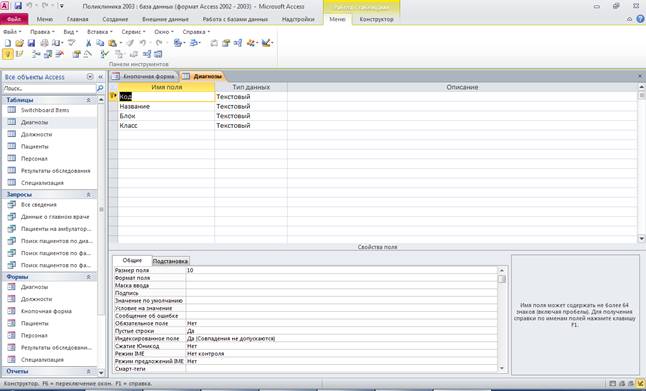The image size is (646, 391).
Task: Click the Print toolbar icon
Action: pyautogui.click(x=44, y=43)
